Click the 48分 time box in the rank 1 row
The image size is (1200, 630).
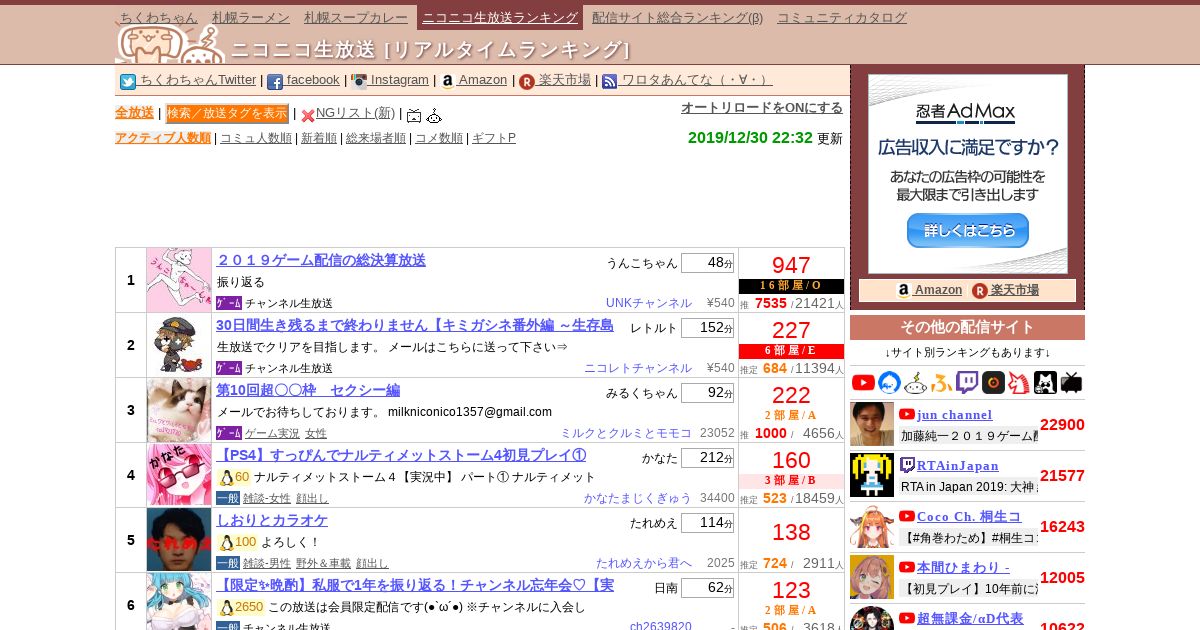click(x=707, y=263)
